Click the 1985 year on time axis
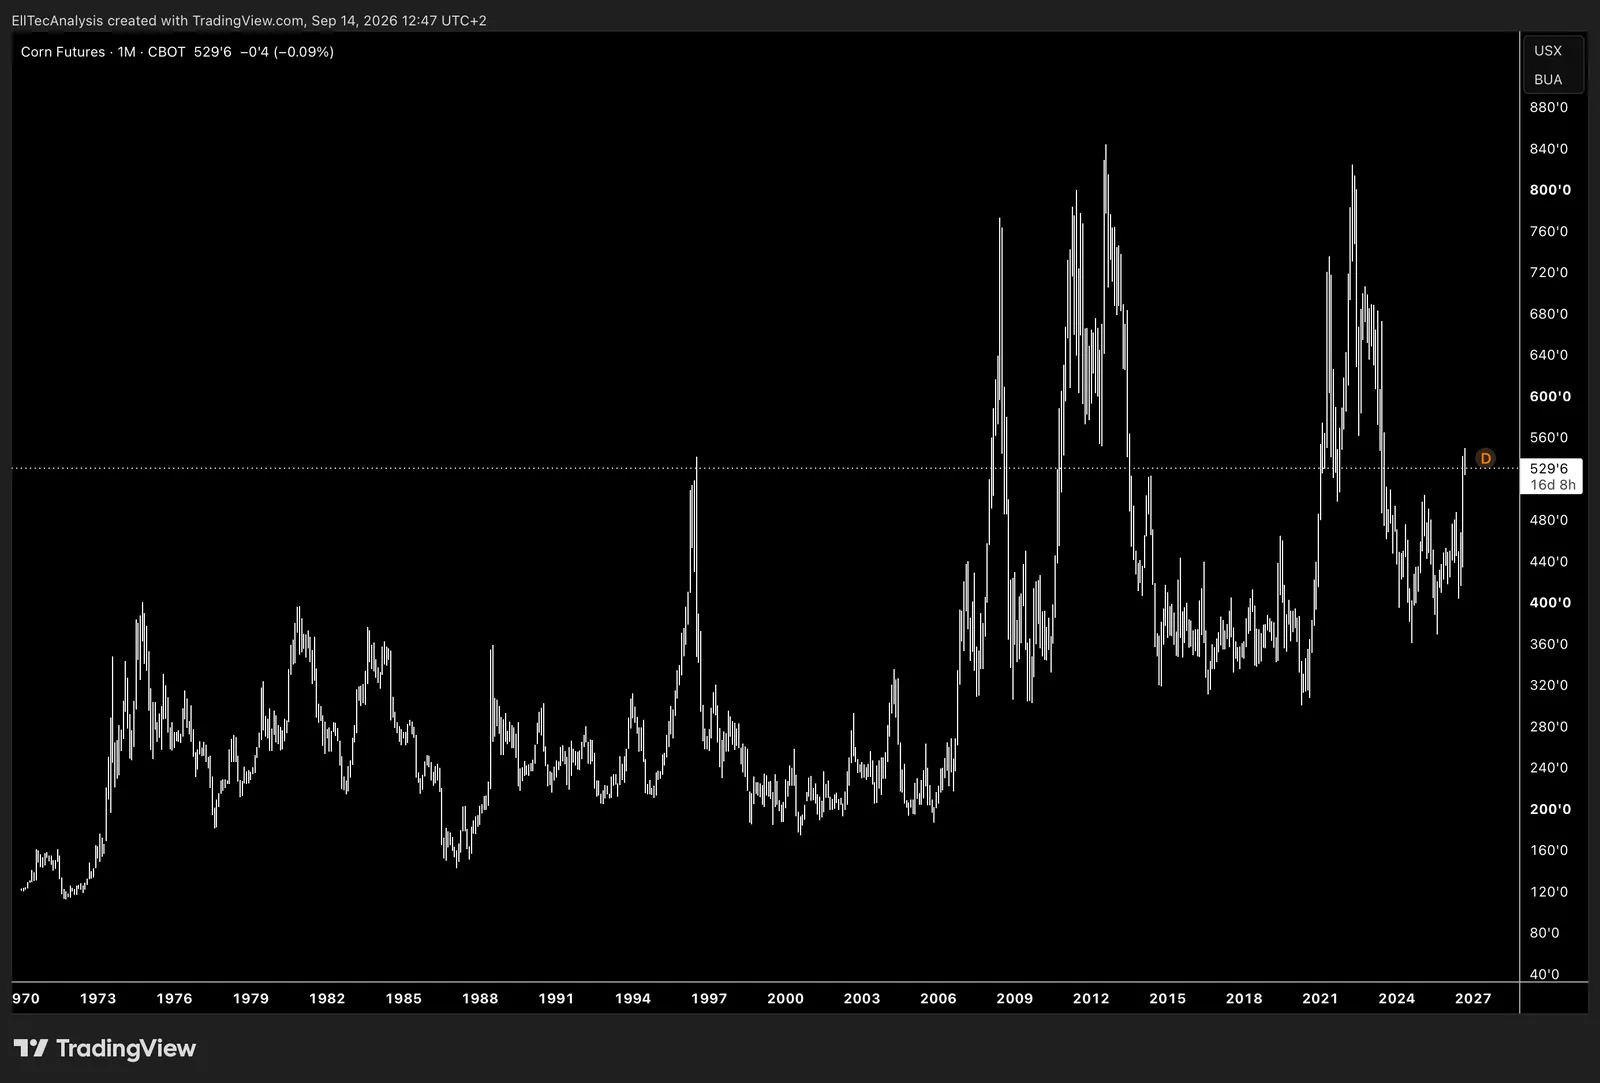 (403, 998)
